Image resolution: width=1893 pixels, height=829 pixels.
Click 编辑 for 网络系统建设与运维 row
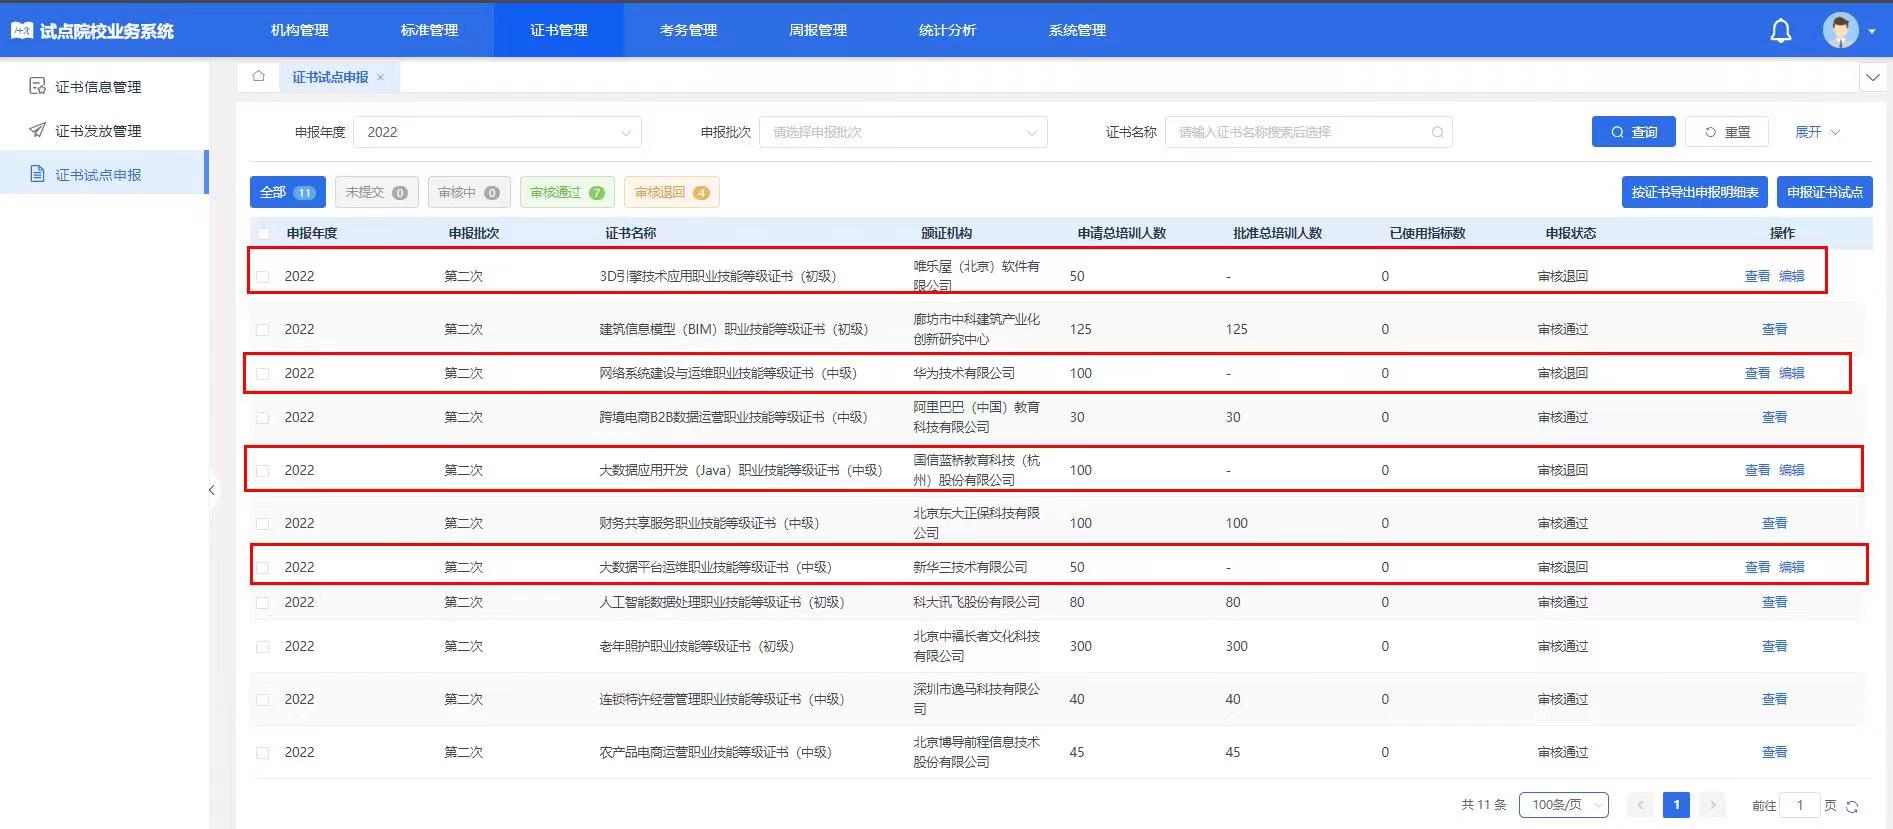click(x=1792, y=373)
